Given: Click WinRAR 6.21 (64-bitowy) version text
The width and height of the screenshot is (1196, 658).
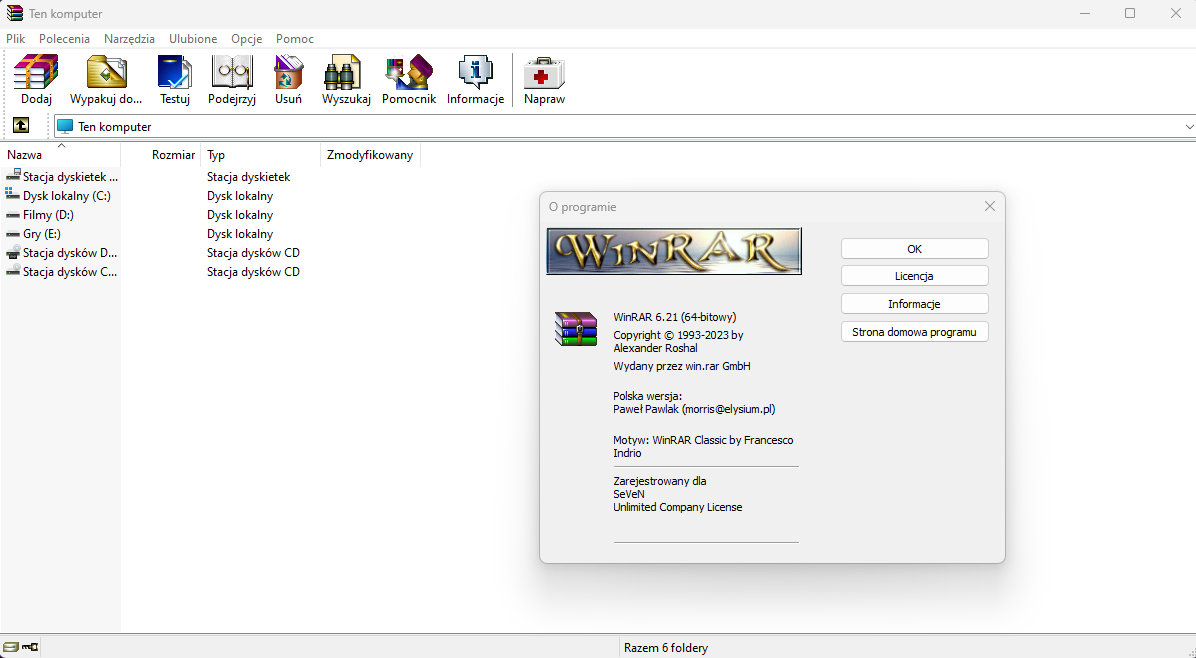Looking at the screenshot, I should [675, 317].
